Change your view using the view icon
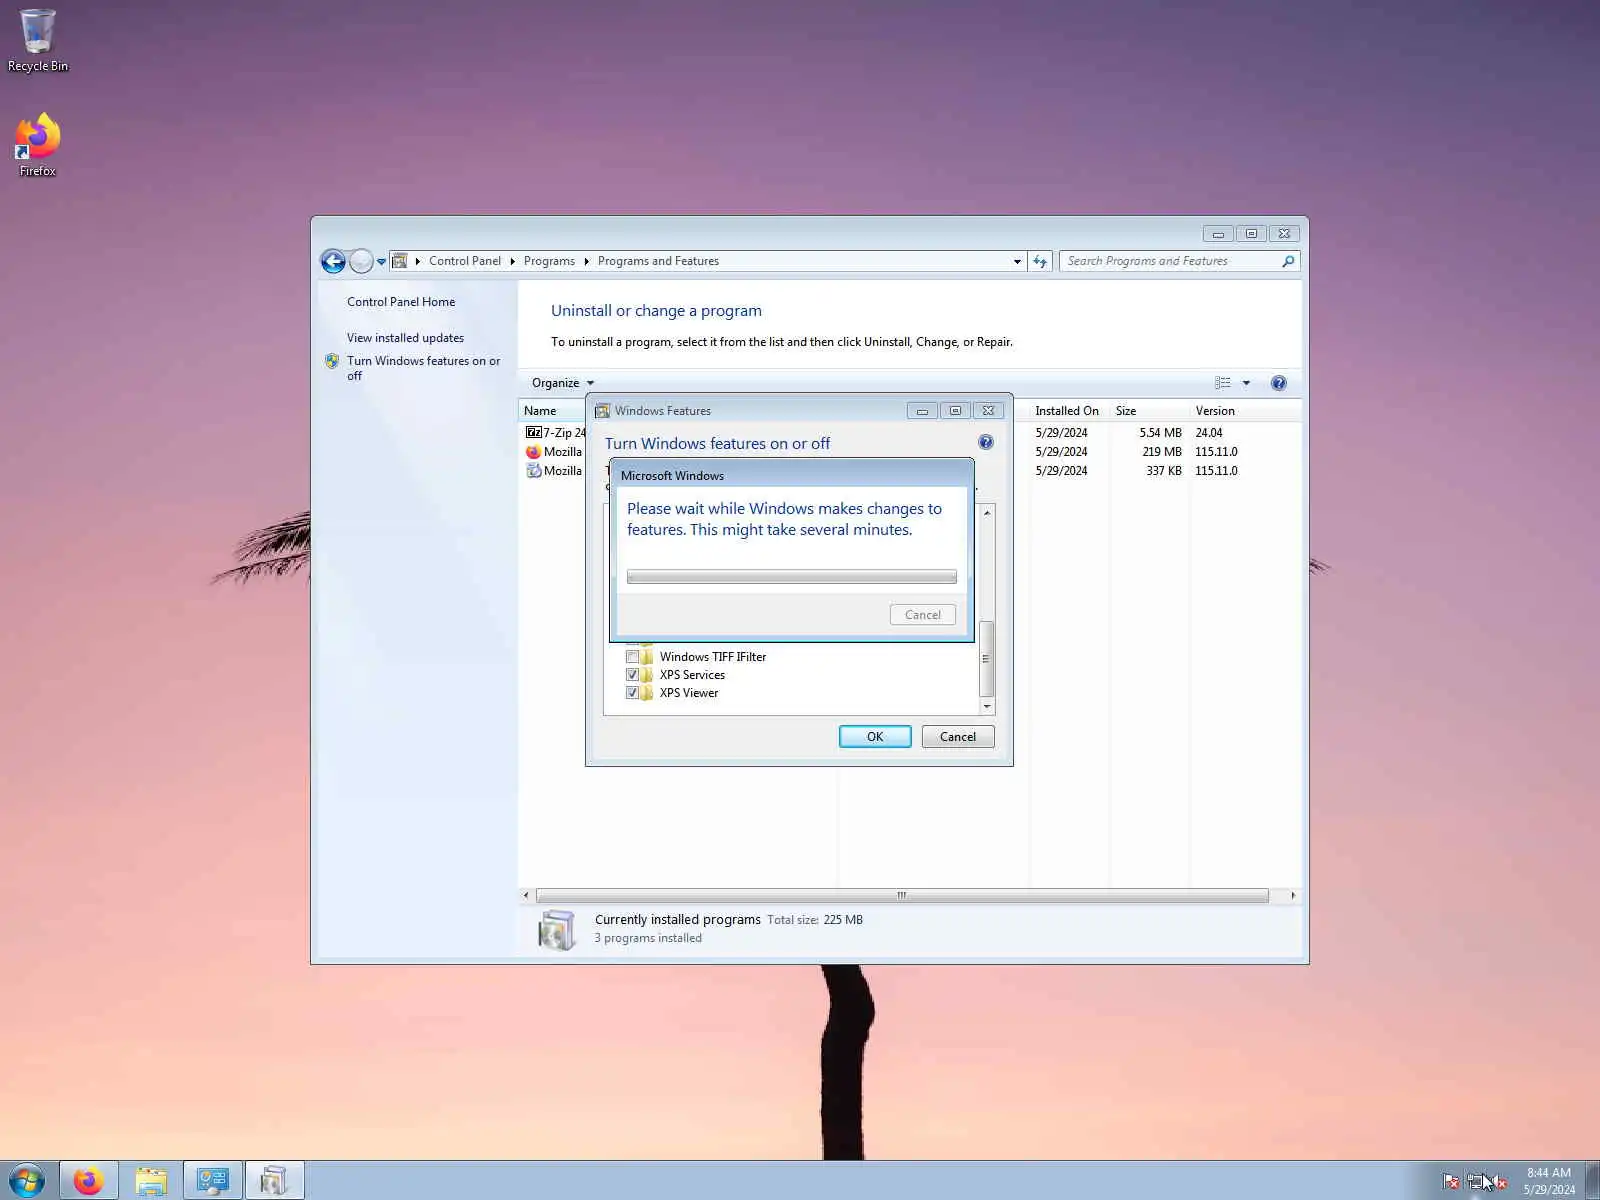This screenshot has width=1600, height=1200. (x=1222, y=383)
